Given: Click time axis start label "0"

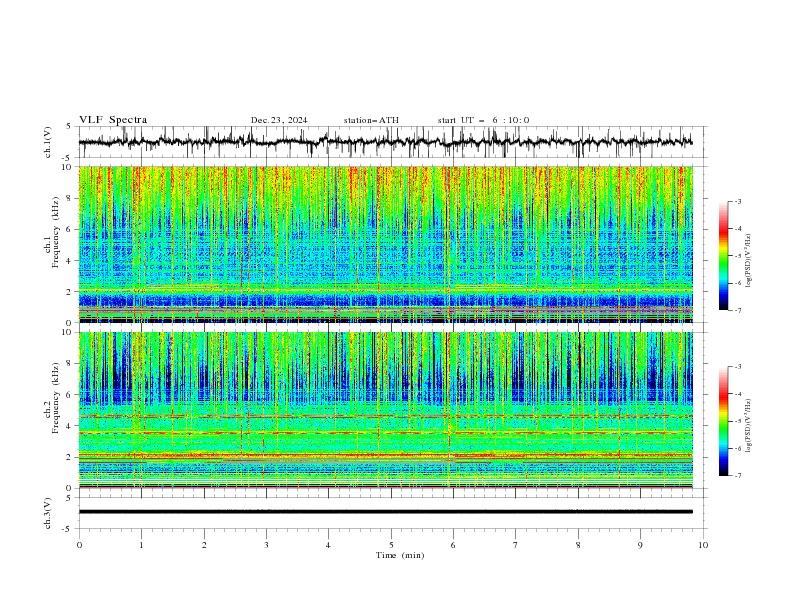Looking at the screenshot, I should point(79,545).
